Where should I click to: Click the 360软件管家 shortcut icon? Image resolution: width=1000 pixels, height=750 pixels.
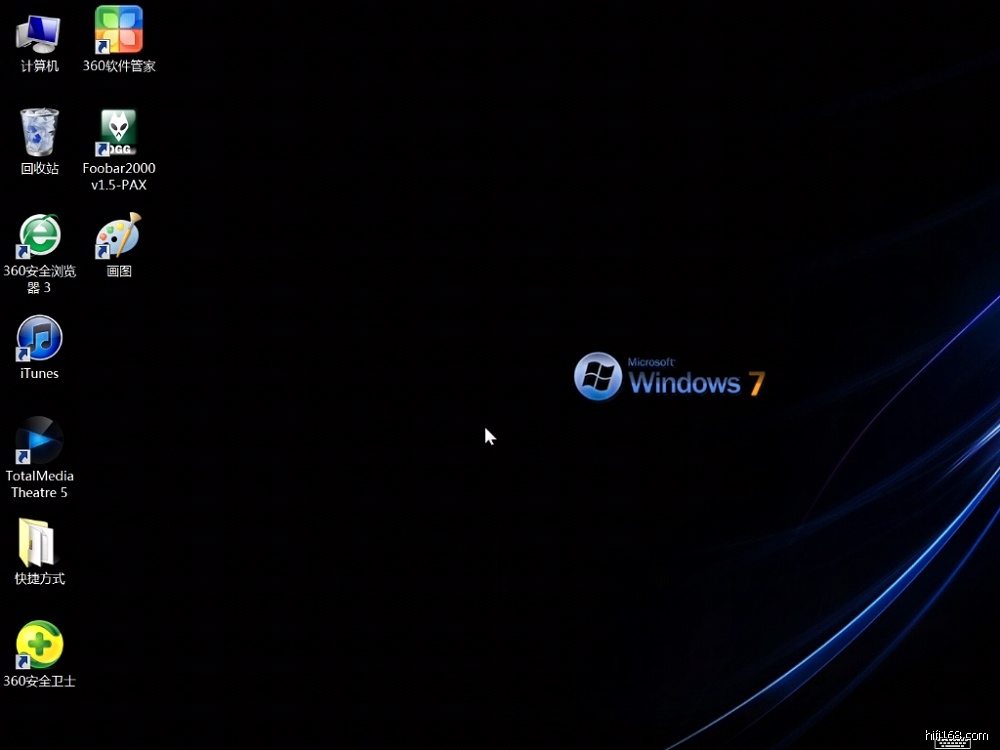(x=118, y=30)
